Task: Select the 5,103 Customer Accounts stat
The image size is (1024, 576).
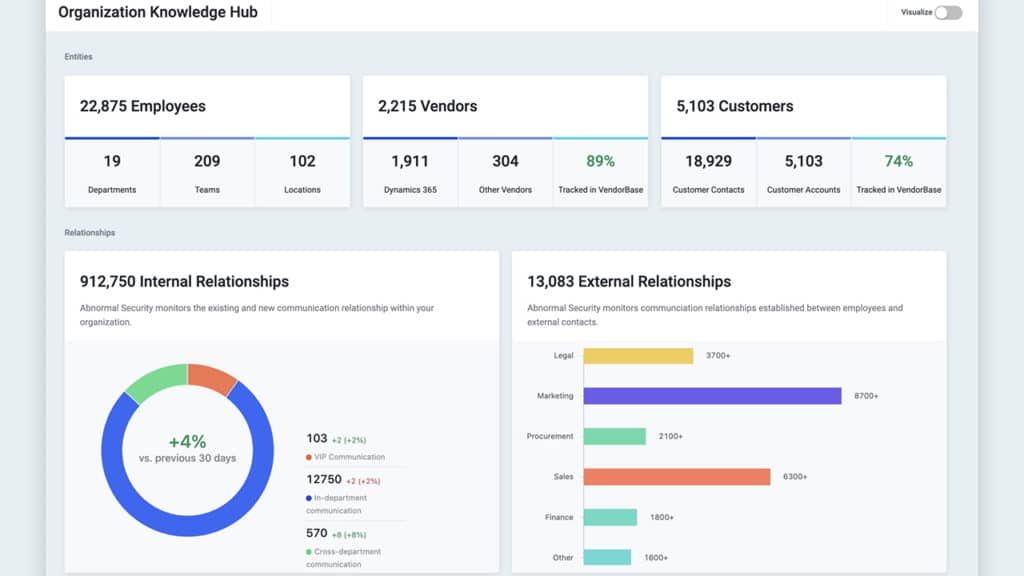Action: click(x=803, y=173)
